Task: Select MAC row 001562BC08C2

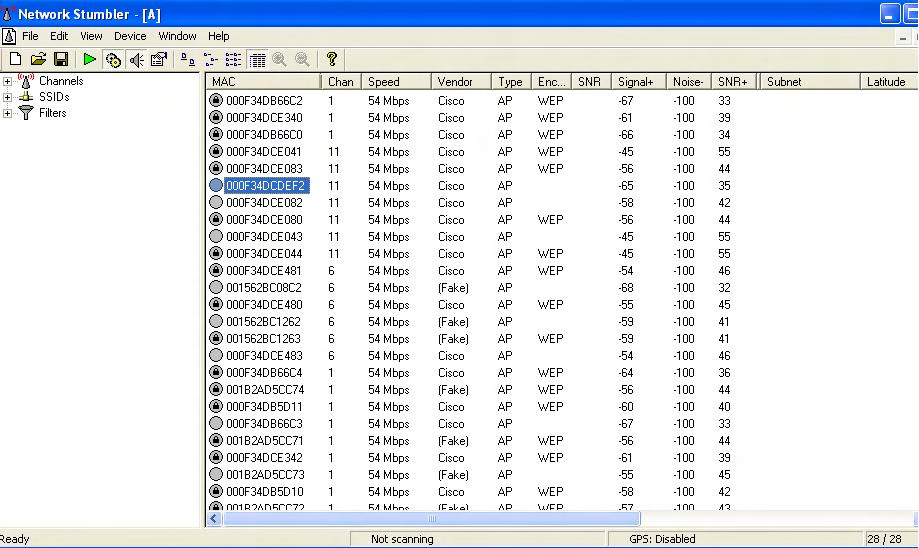Action: (x=264, y=288)
